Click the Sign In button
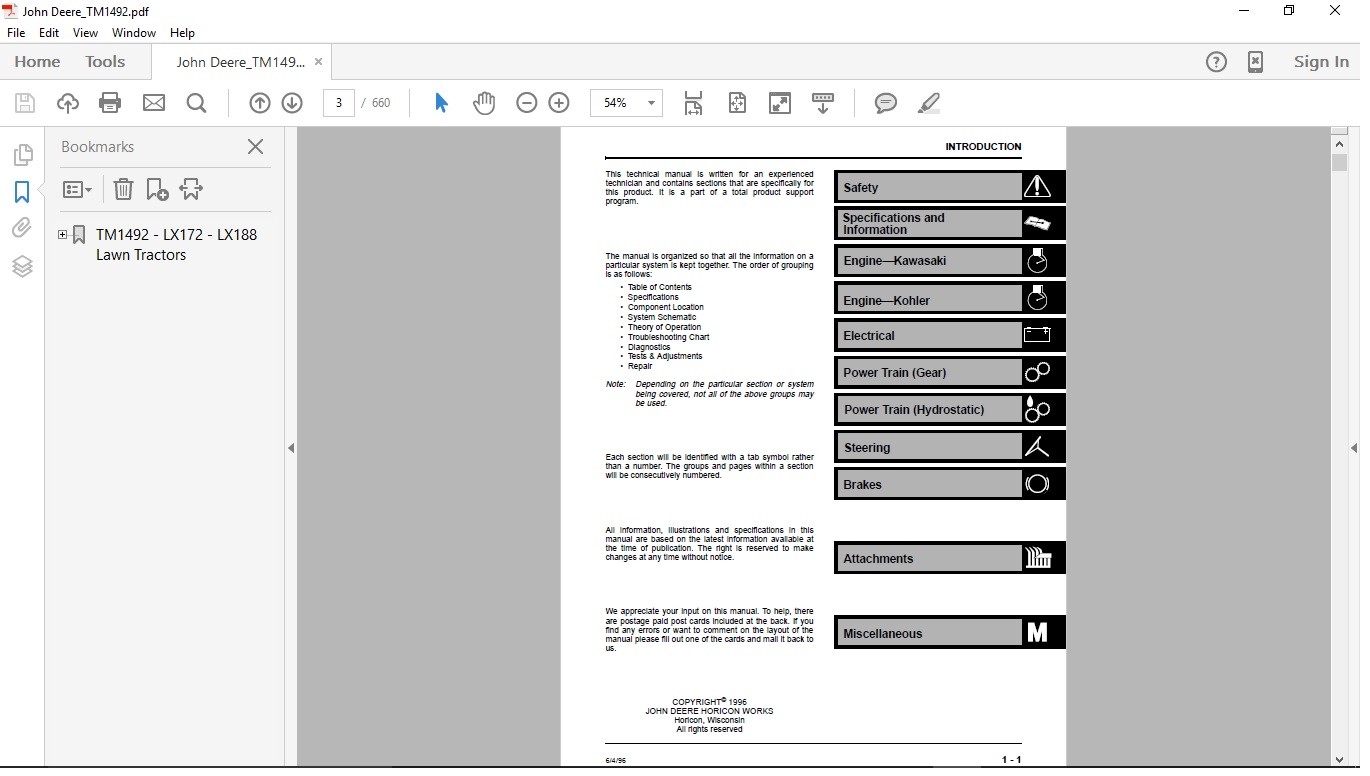 tap(1321, 62)
